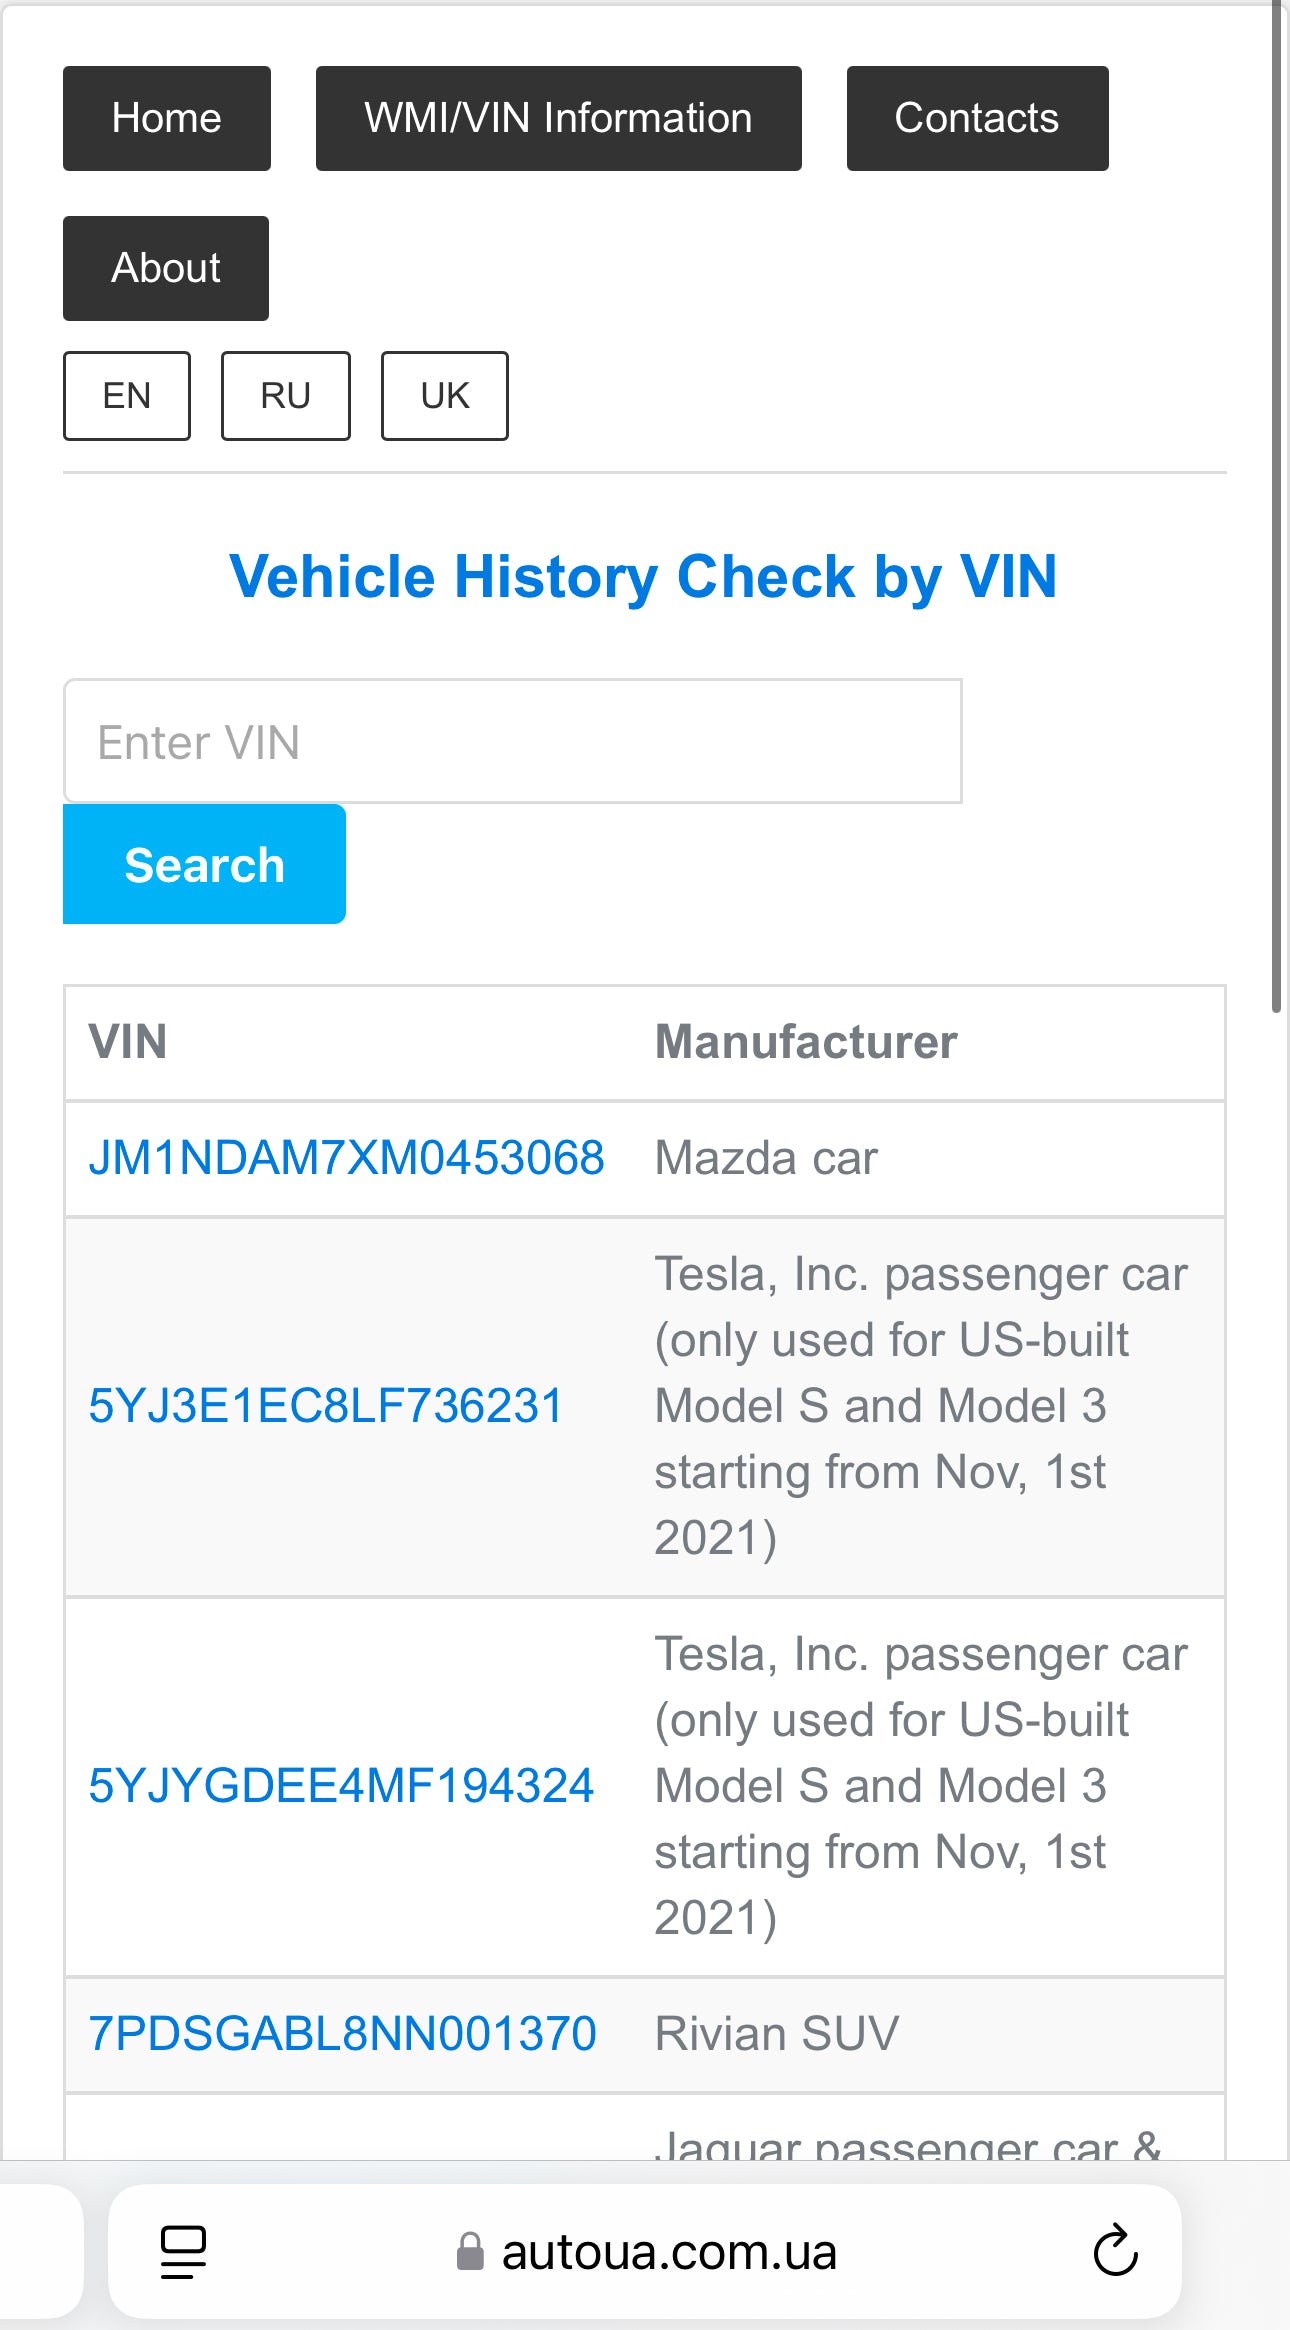Tap the previous tab card at bottom-left
The height and width of the screenshot is (2330, 1290).
point(40,2251)
